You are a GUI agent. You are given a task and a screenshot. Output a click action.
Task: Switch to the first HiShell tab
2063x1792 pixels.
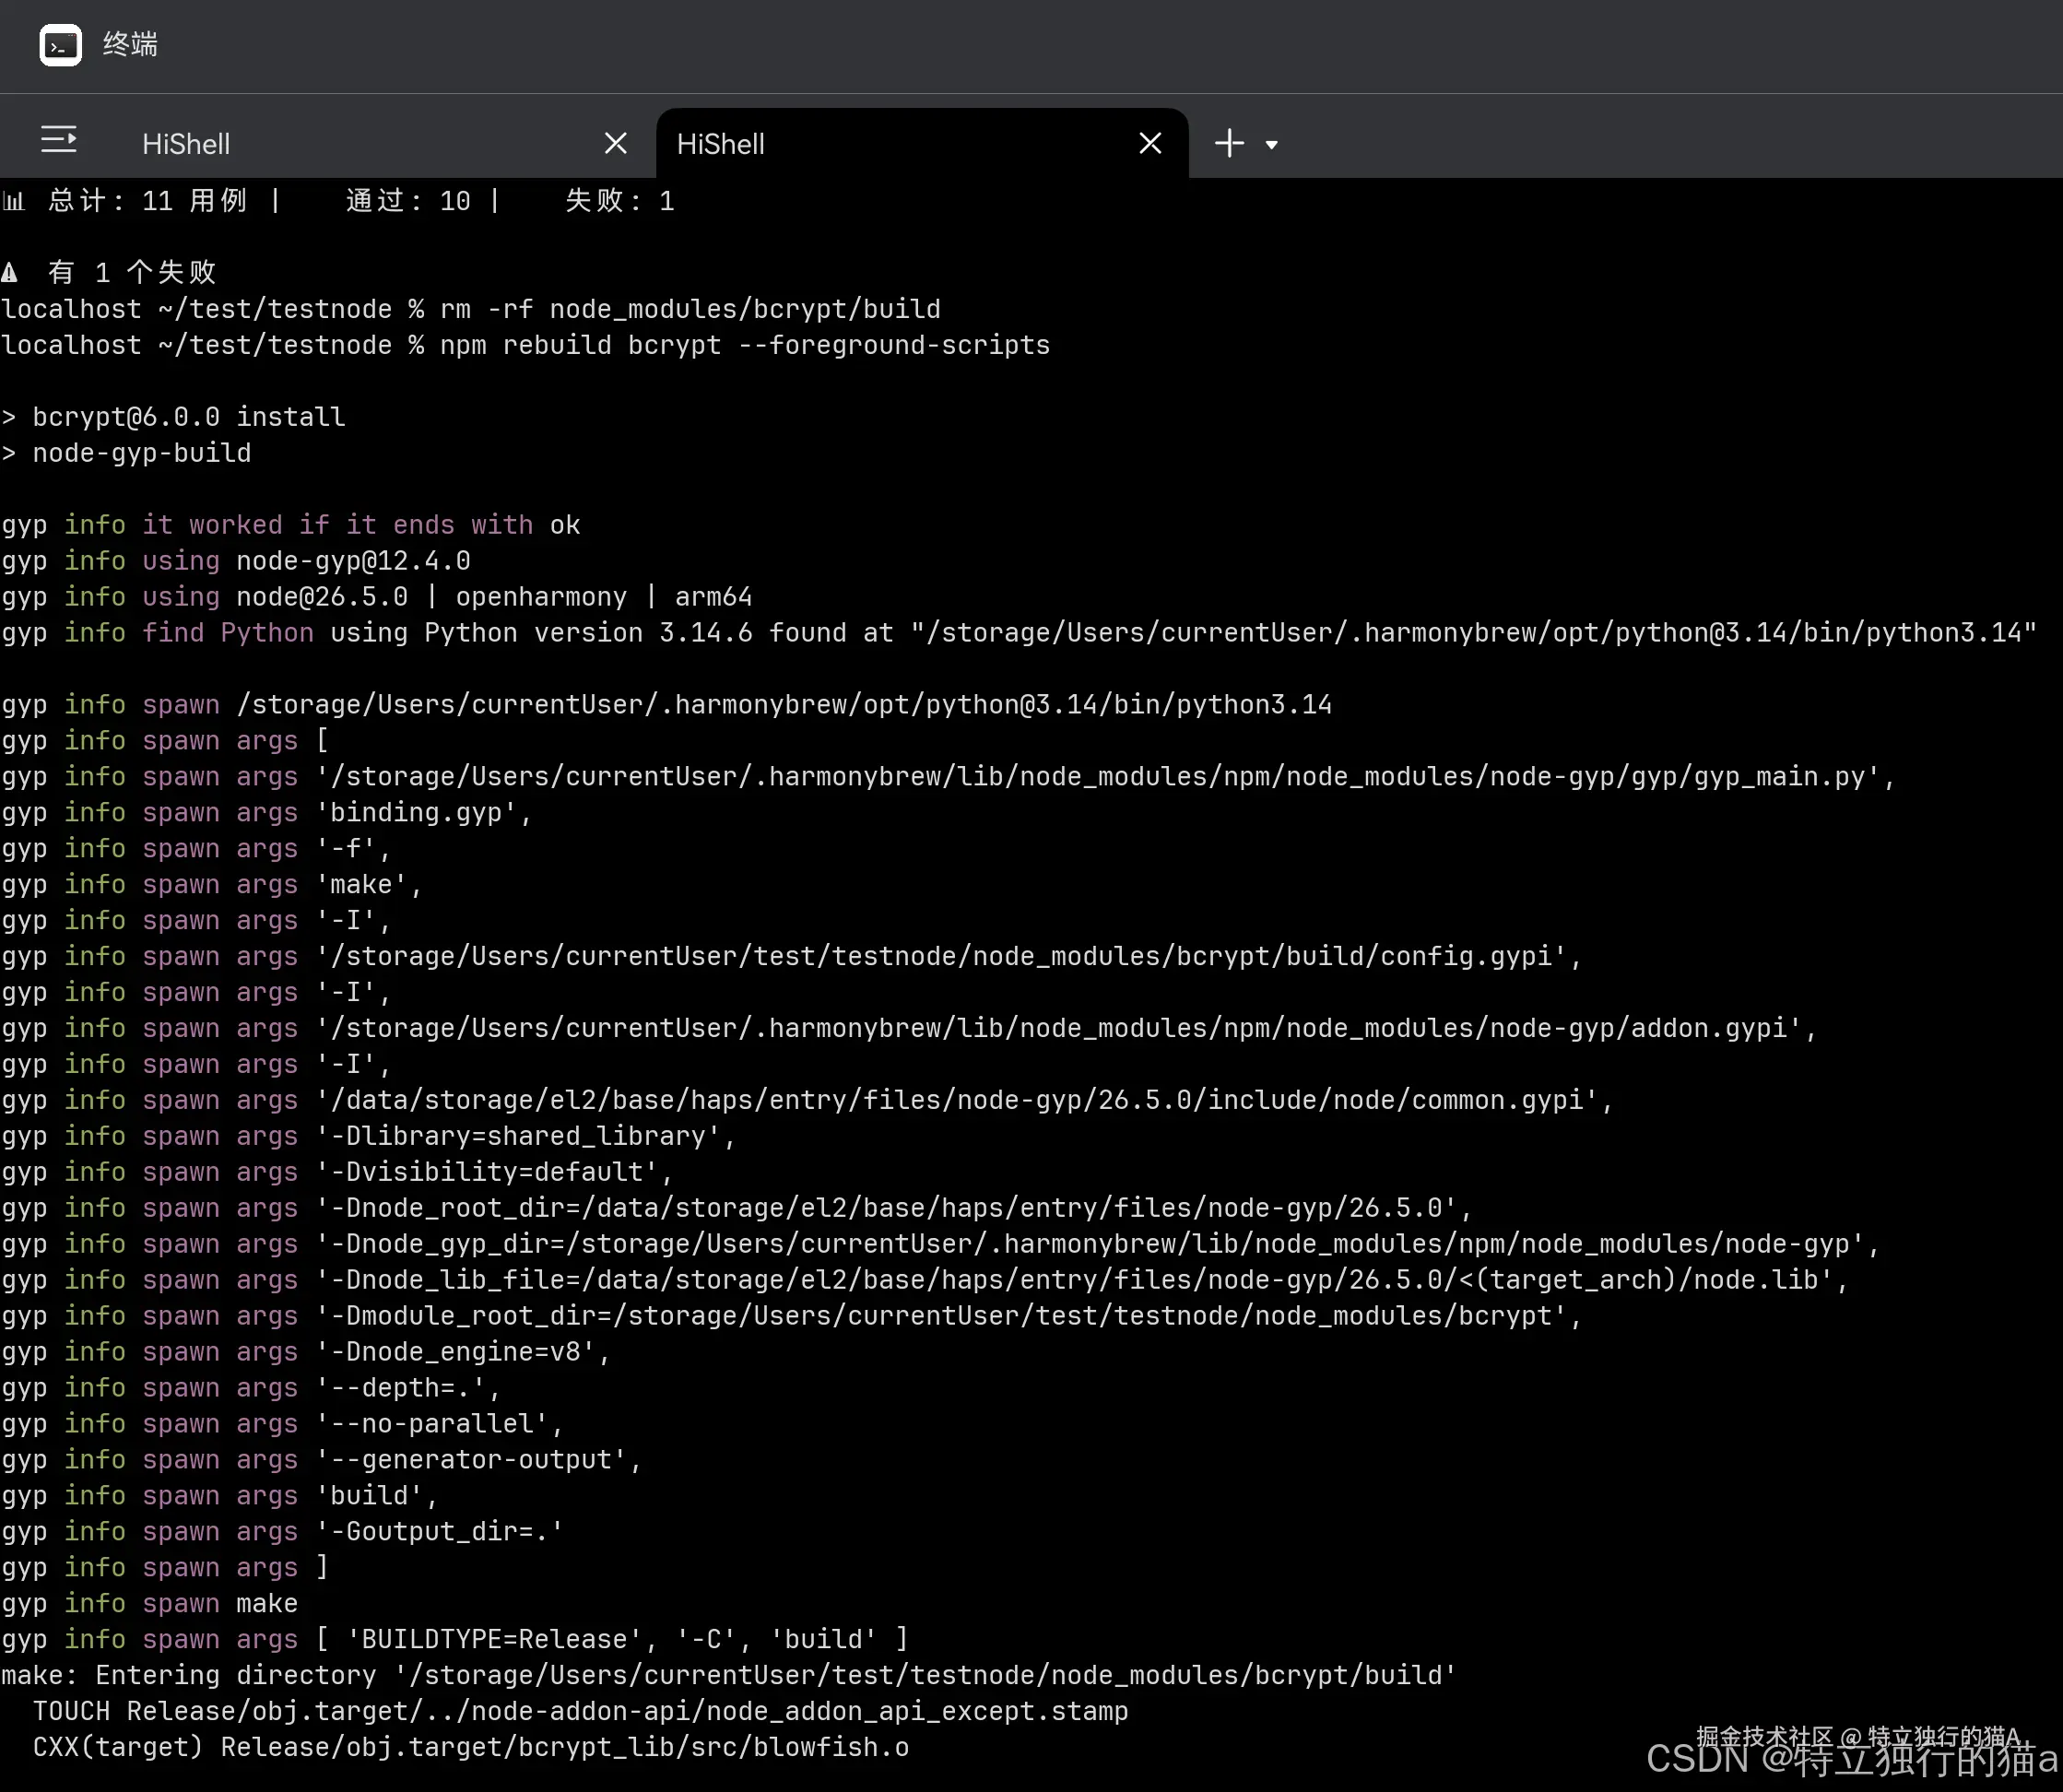click(x=186, y=144)
